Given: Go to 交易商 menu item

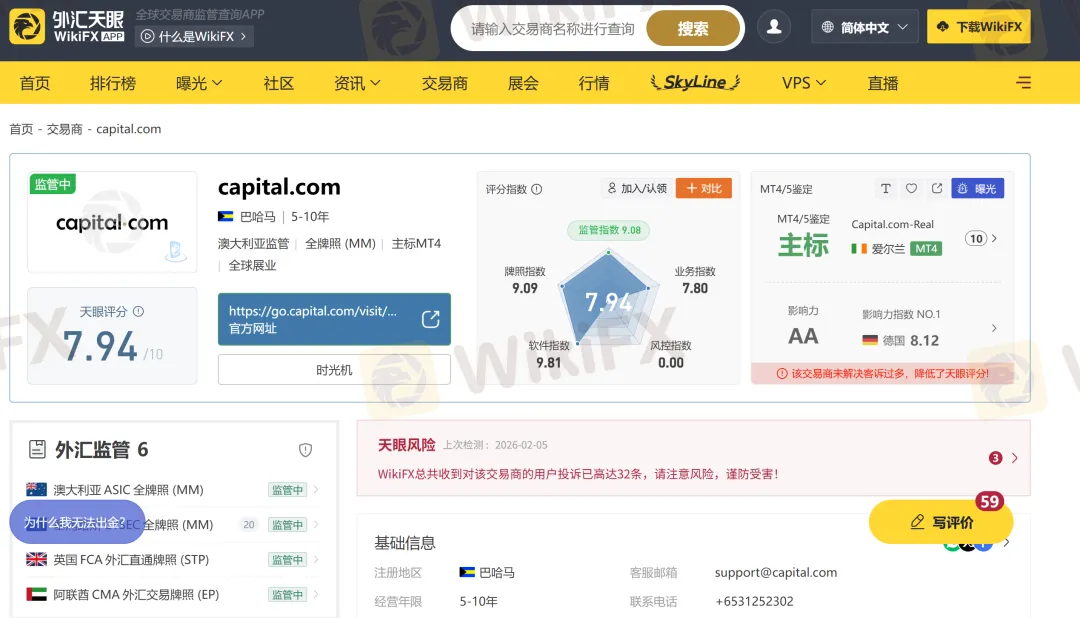Looking at the screenshot, I should [x=444, y=83].
